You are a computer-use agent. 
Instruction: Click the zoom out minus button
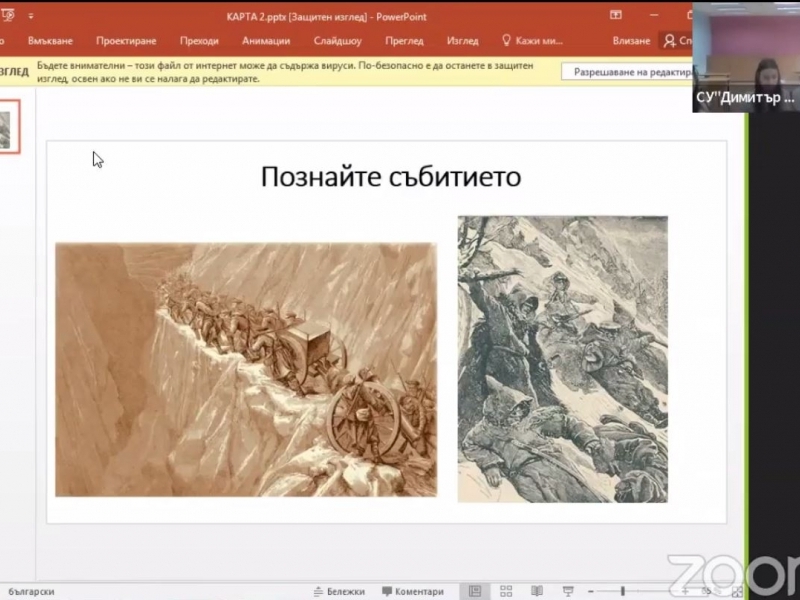590,591
